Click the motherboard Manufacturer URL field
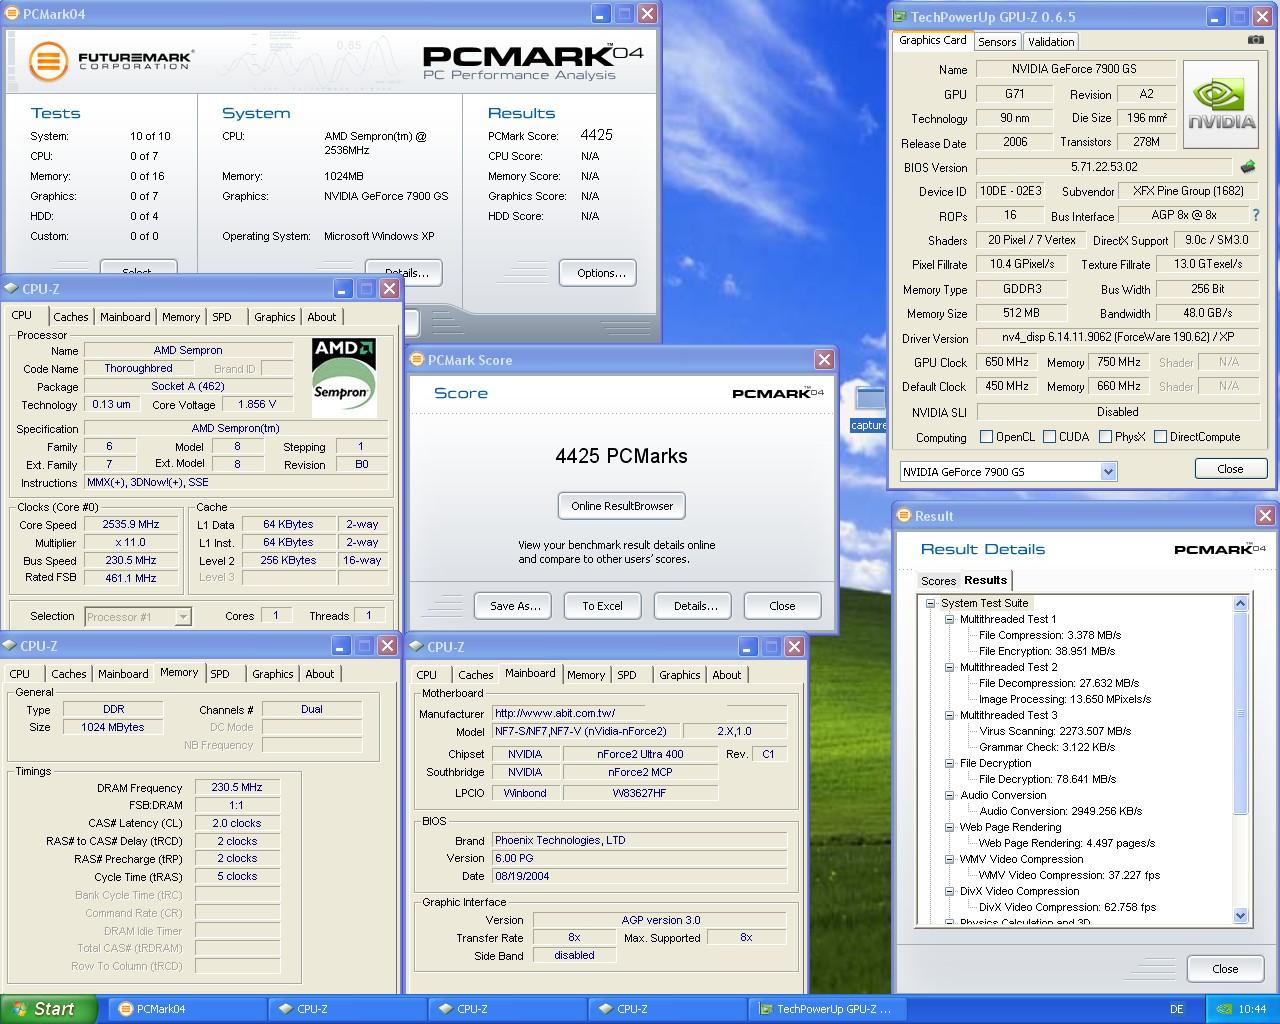Image resolution: width=1280 pixels, height=1024 pixels. click(x=639, y=713)
